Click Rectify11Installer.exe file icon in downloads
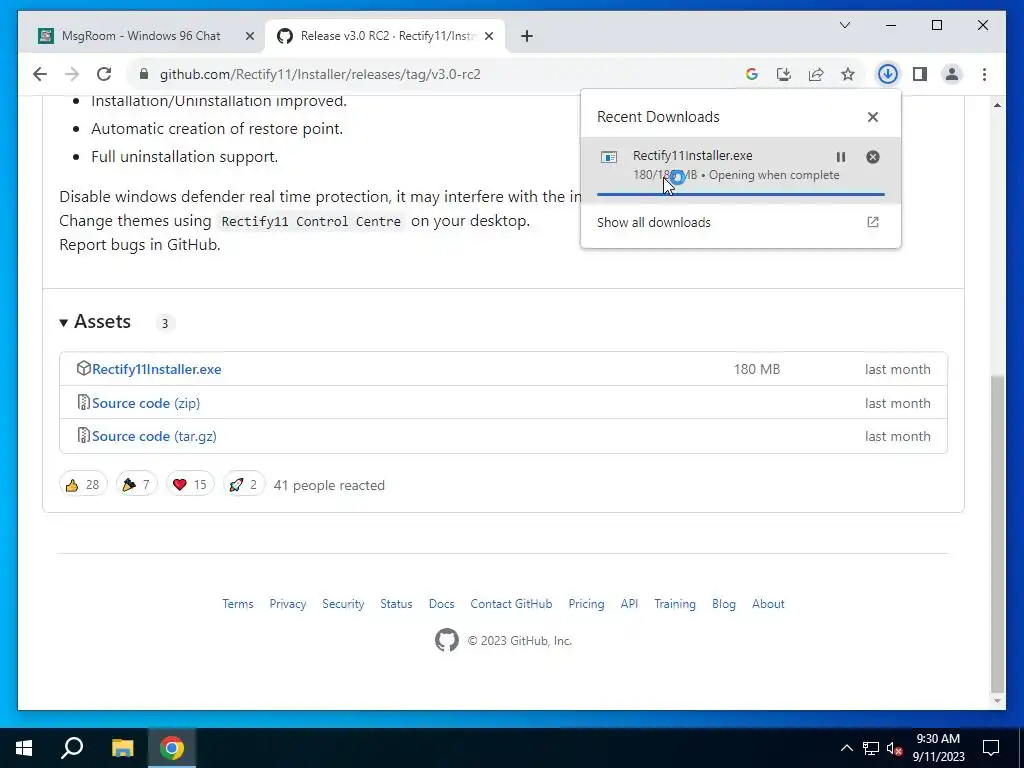 click(609, 157)
